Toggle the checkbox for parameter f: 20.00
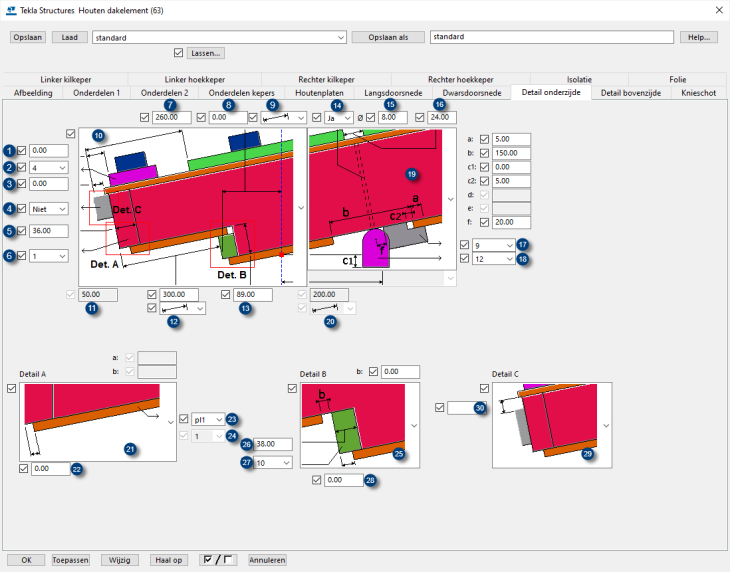Viewport: 730px width, 572px height. pos(484,222)
